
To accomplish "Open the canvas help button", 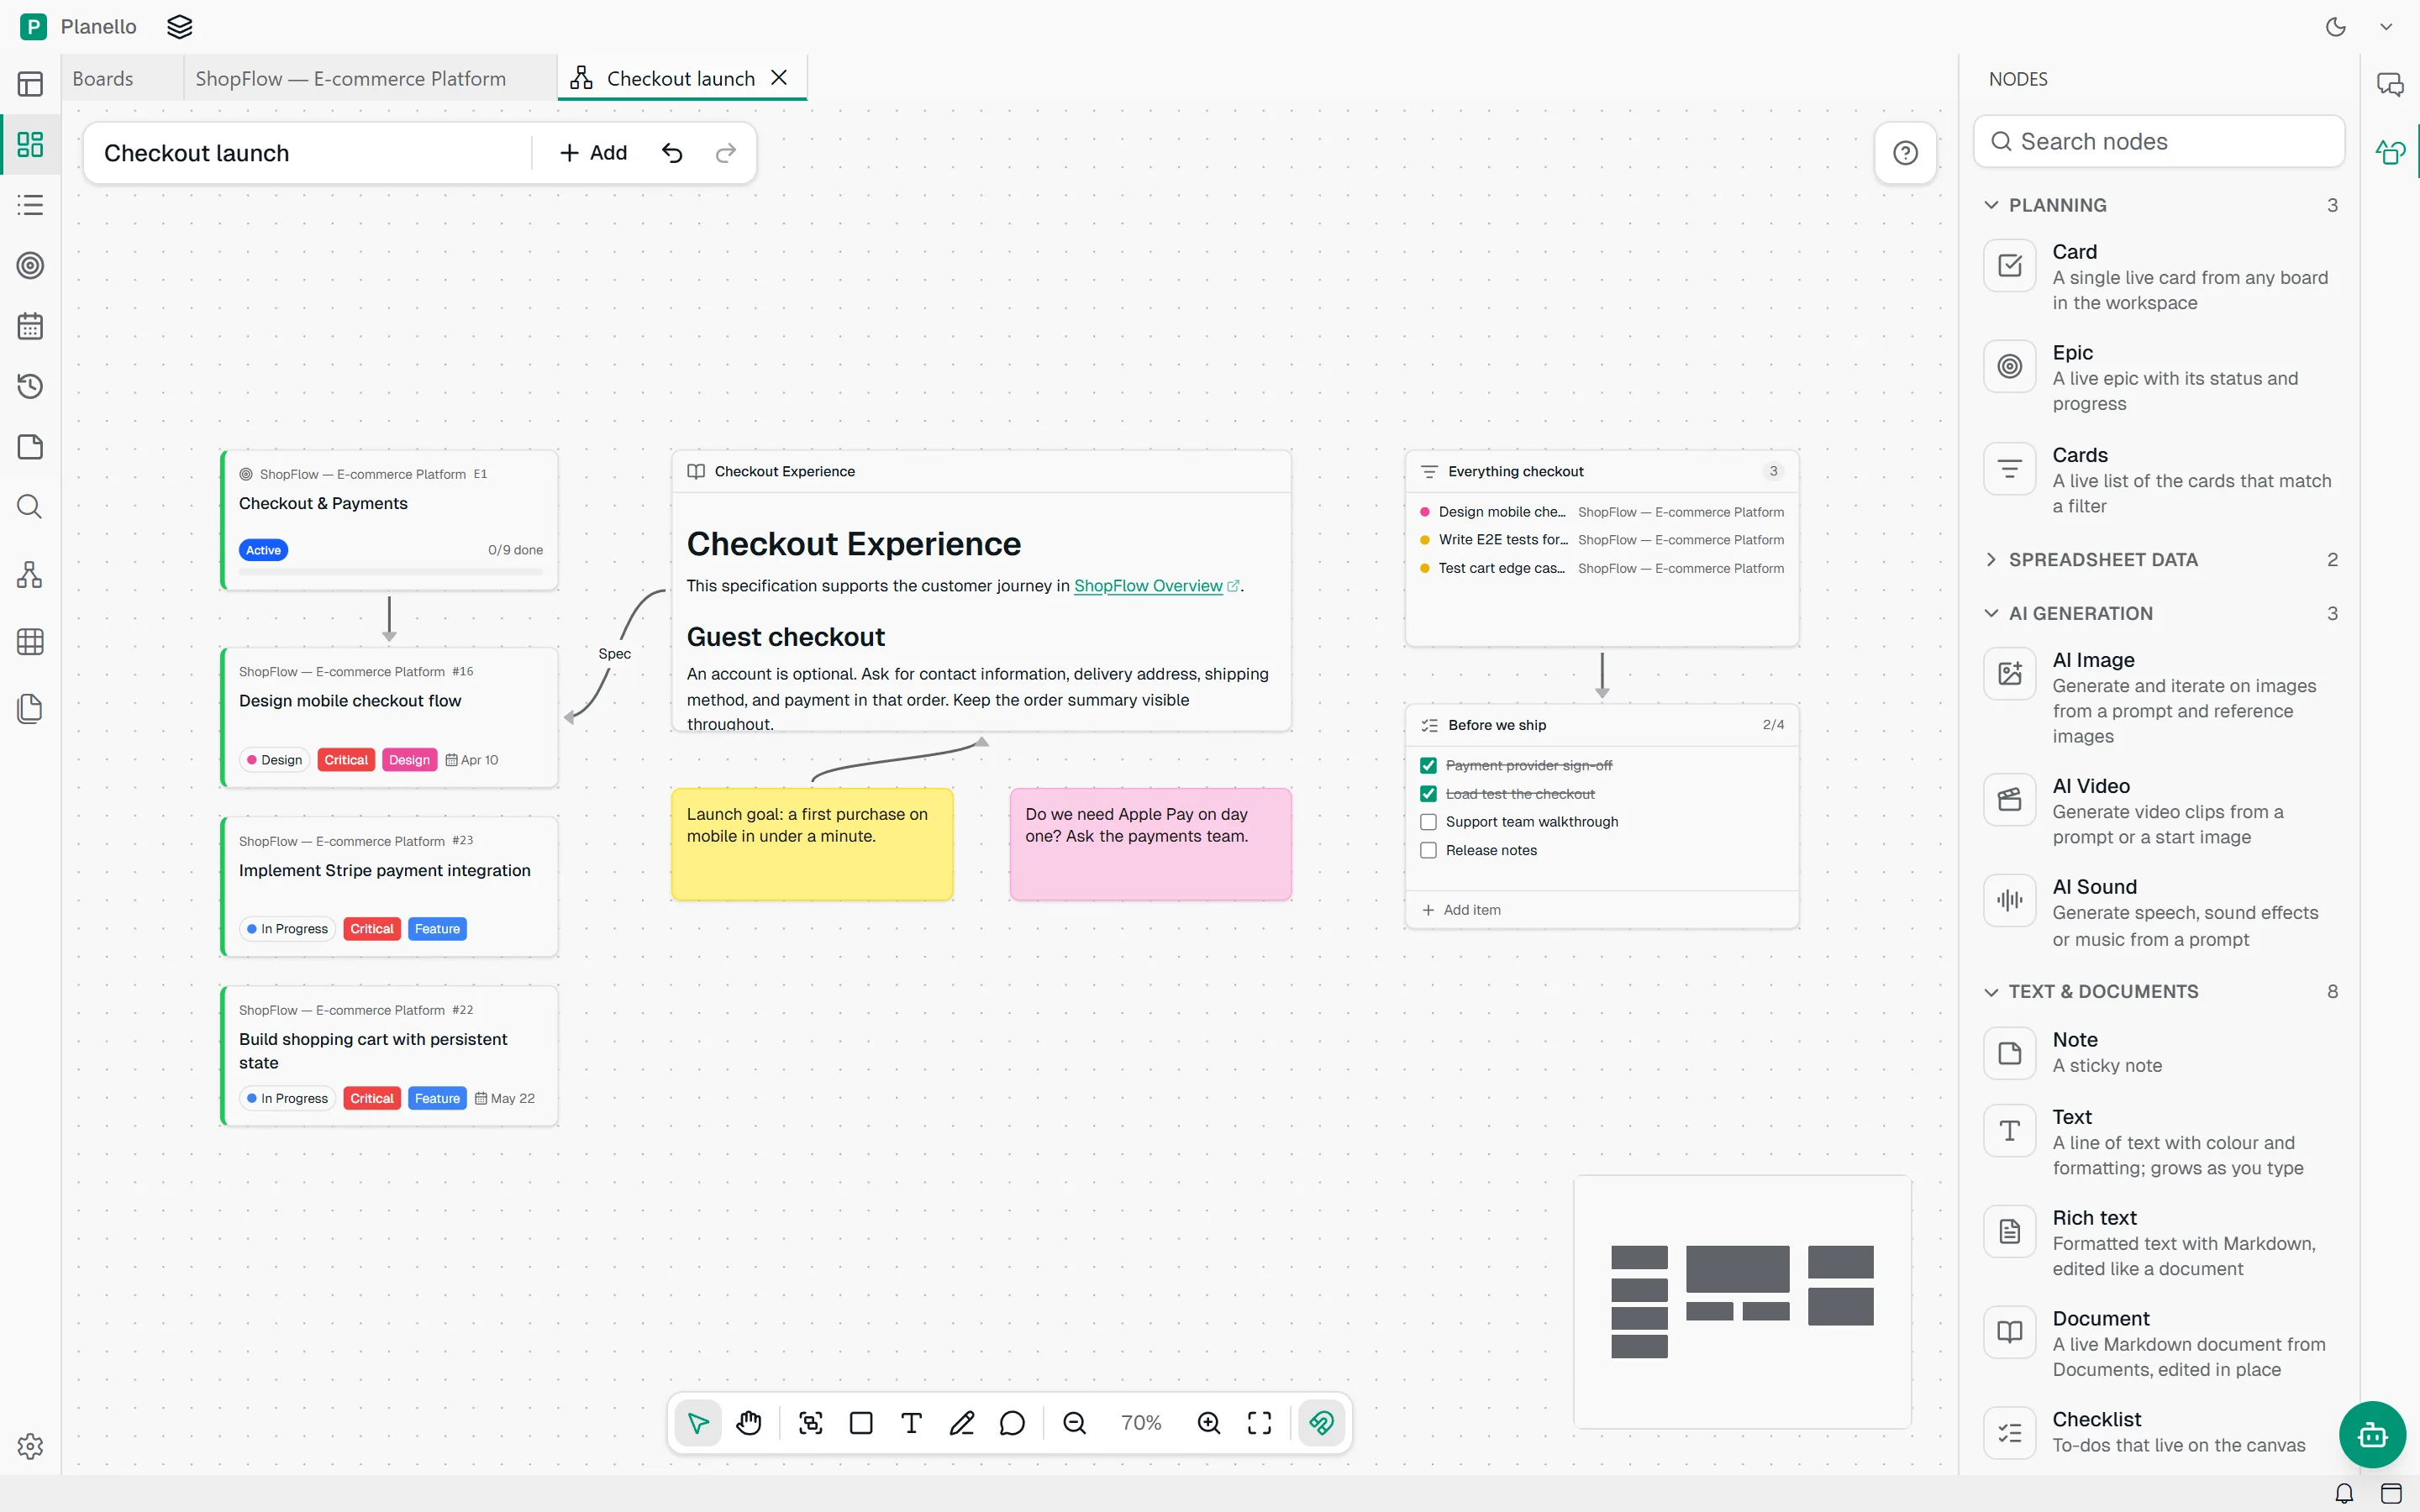I will [1905, 153].
